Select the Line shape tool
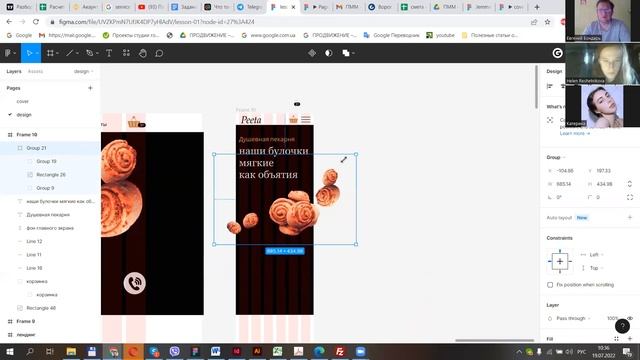 [69, 53]
